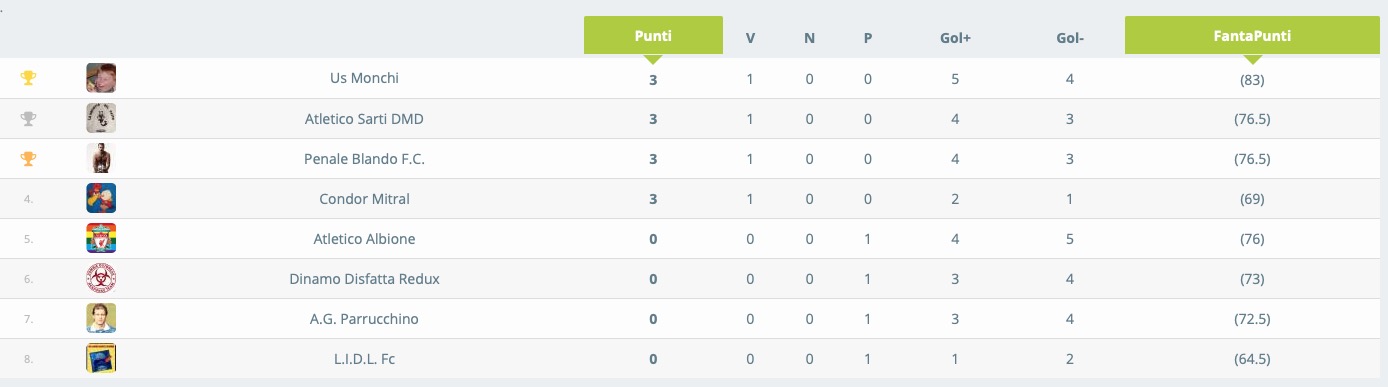Open the Us Monchi team name link

click(x=364, y=78)
